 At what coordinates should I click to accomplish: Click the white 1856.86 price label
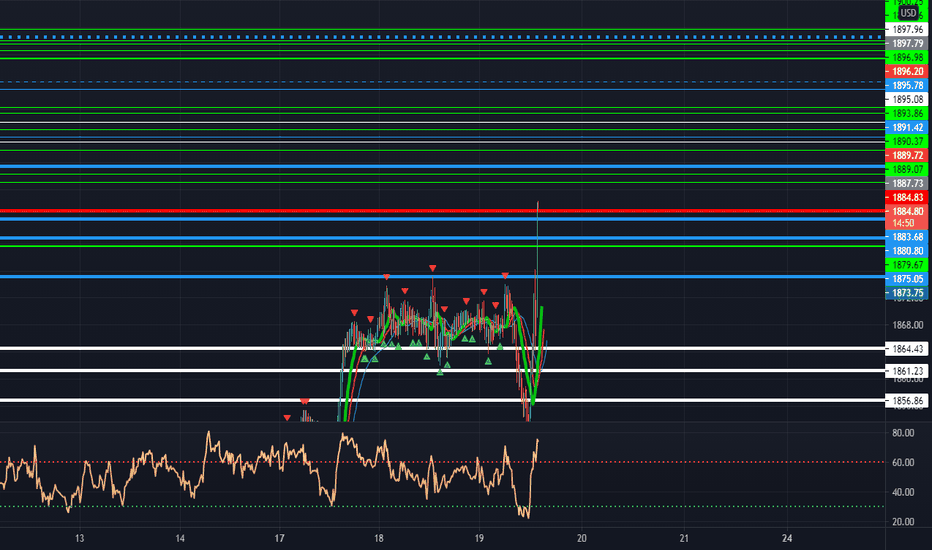click(906, 401)
